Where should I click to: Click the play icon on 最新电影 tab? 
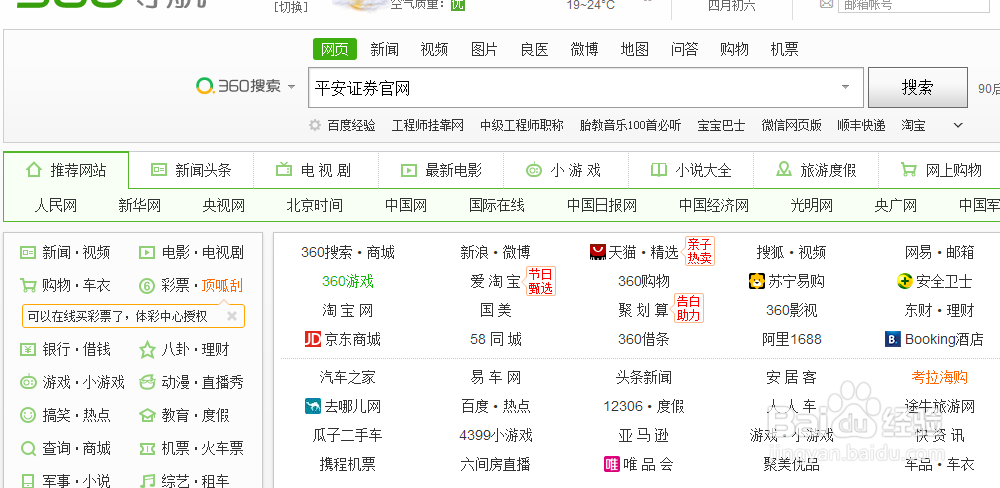tap(408, 170)
